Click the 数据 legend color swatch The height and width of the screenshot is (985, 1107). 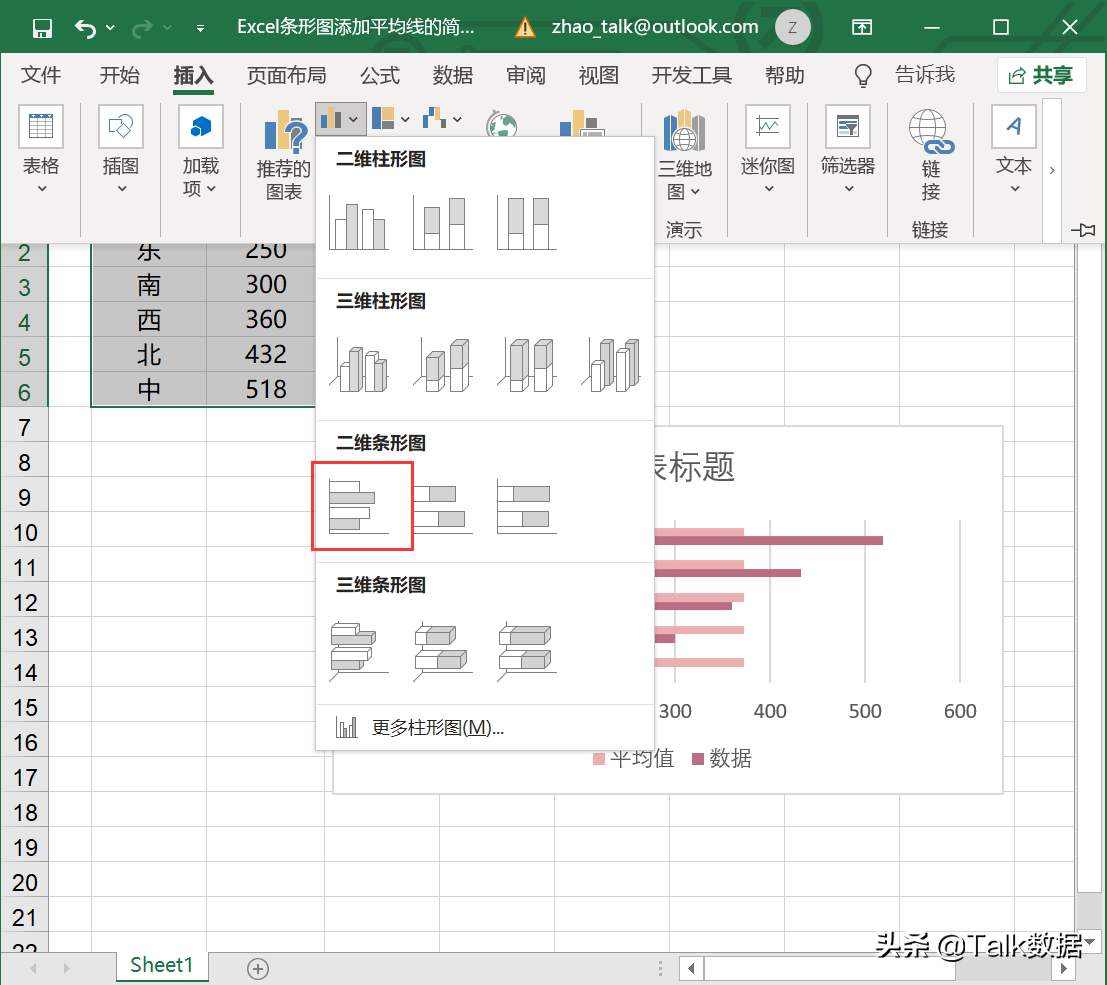click(x=697, y=759)
